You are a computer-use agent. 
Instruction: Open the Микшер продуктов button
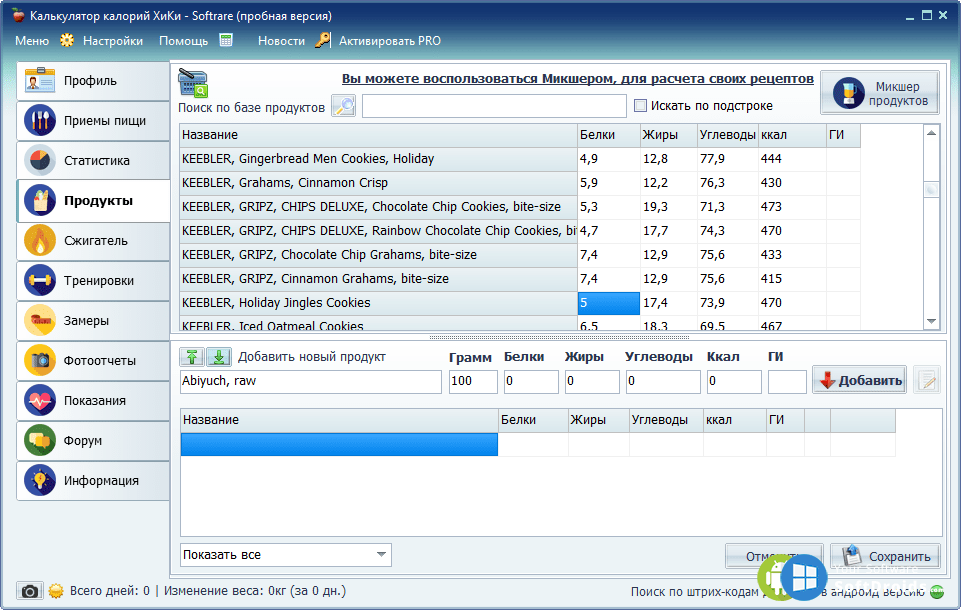point(879,93)
